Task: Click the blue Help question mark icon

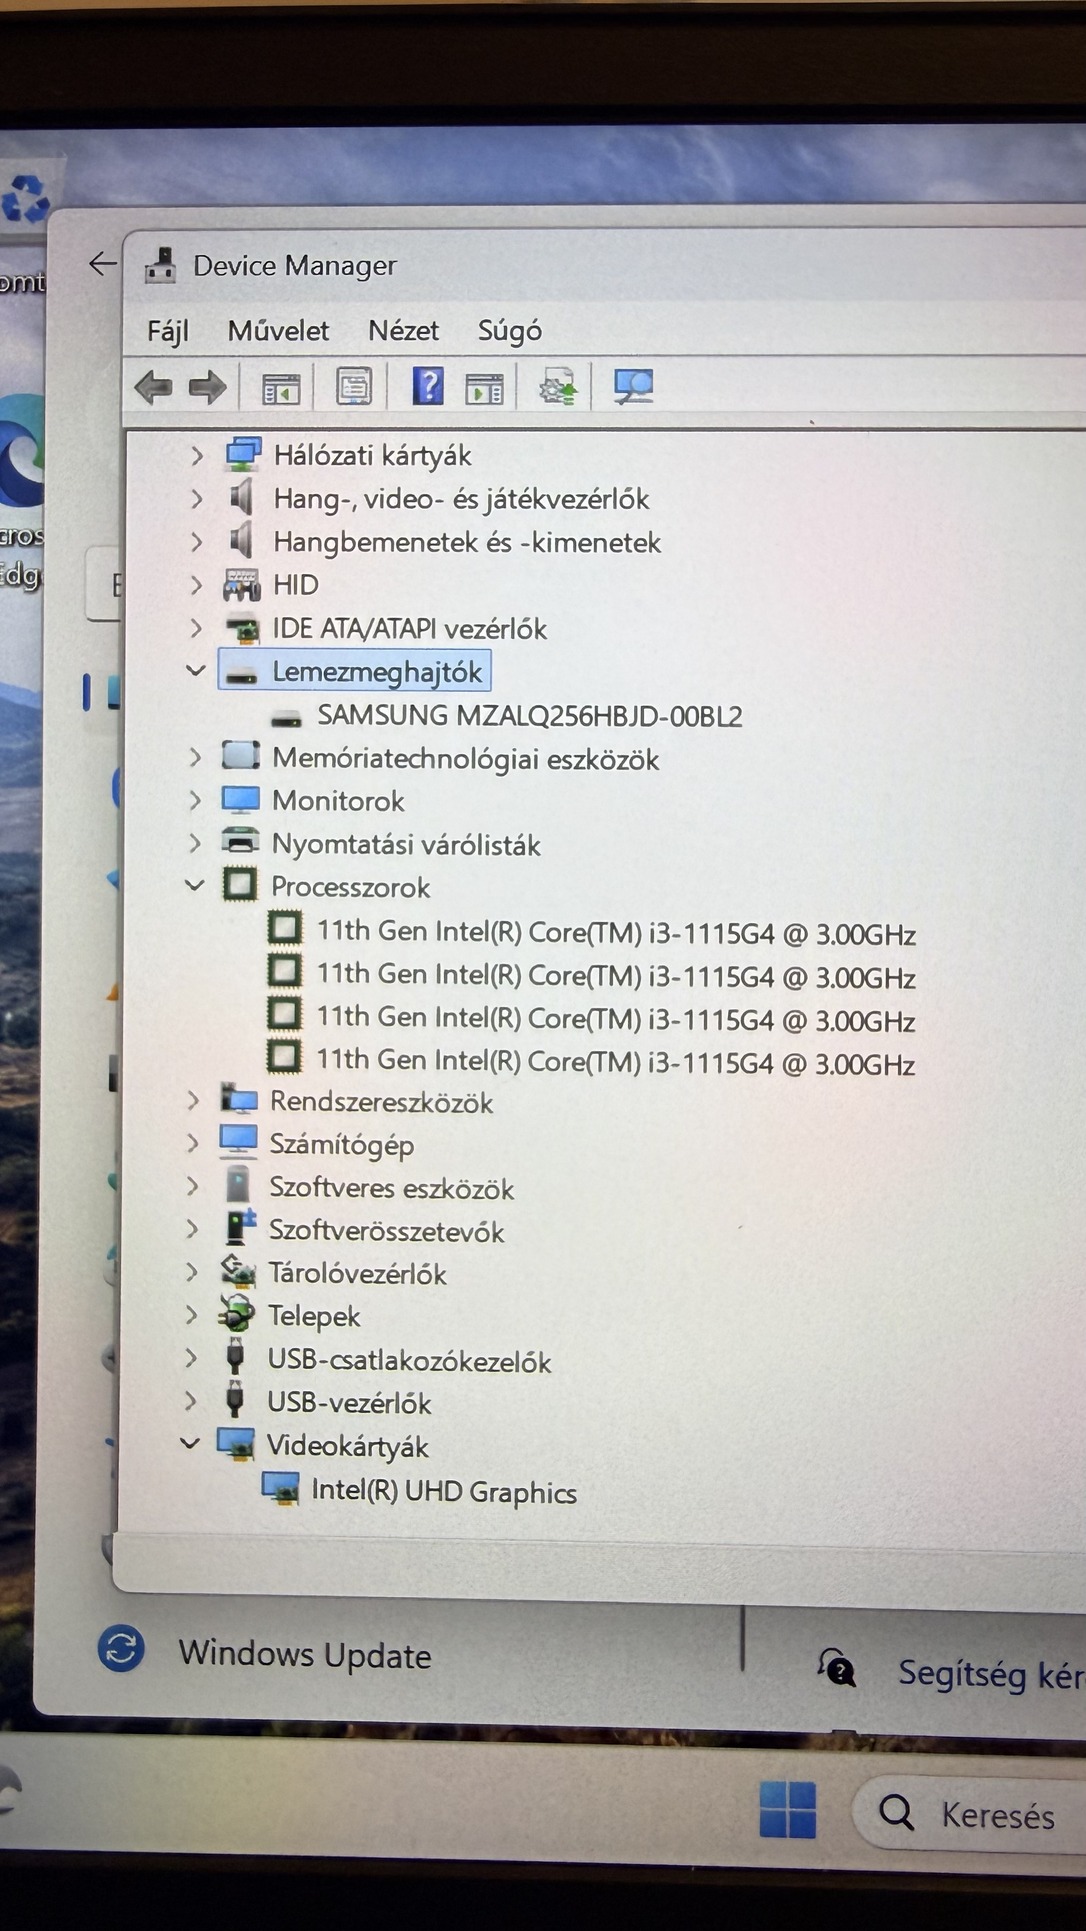Action: (428, 386)
